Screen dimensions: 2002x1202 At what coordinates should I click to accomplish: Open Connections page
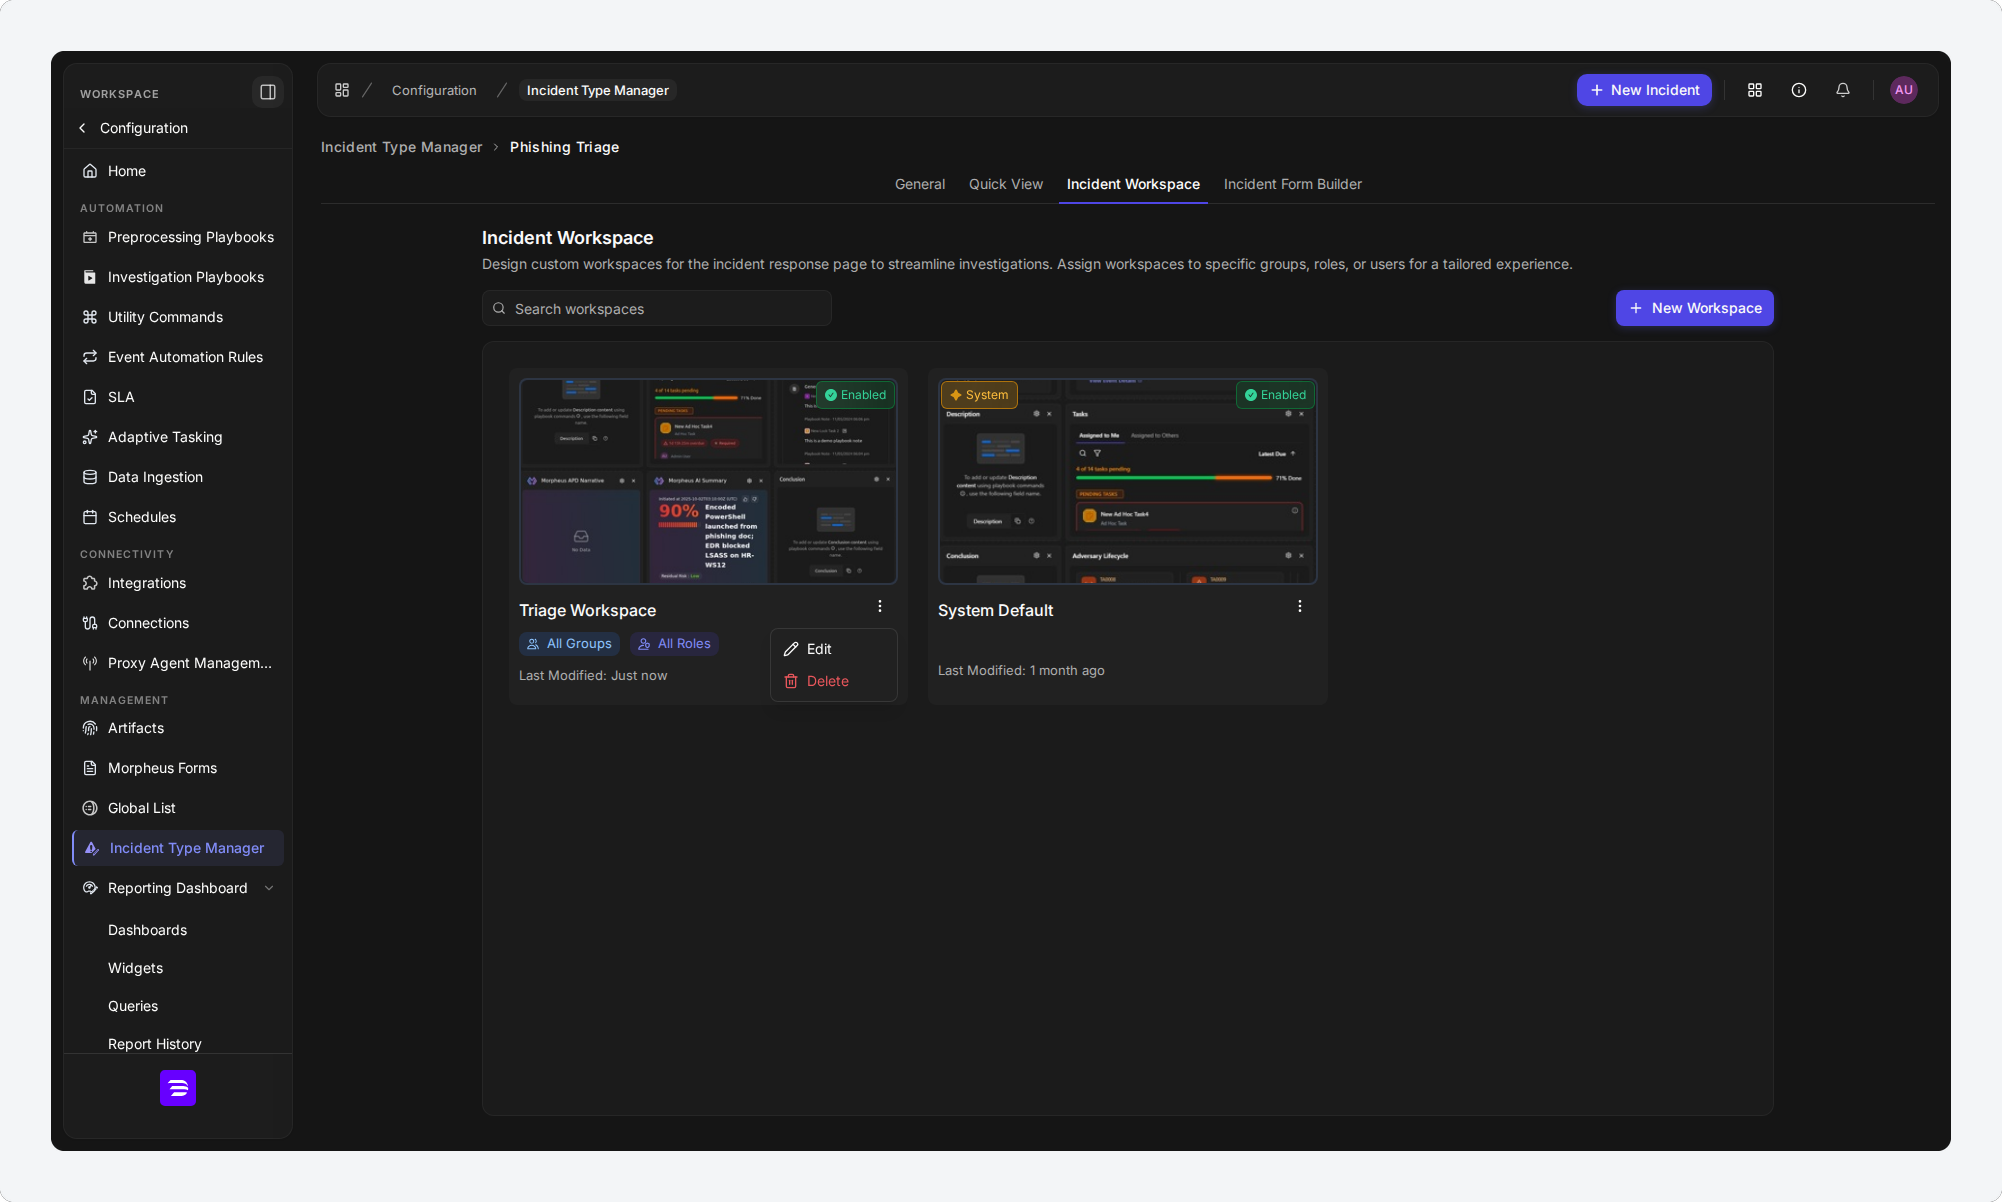coord(178,623)
